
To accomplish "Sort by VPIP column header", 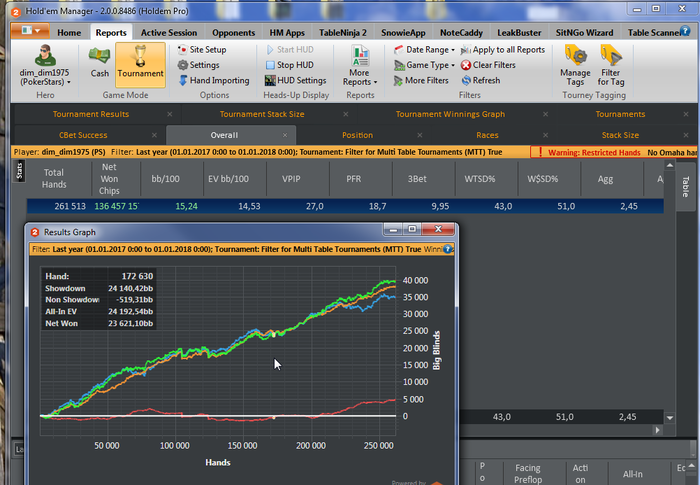I will click(291, 179).
